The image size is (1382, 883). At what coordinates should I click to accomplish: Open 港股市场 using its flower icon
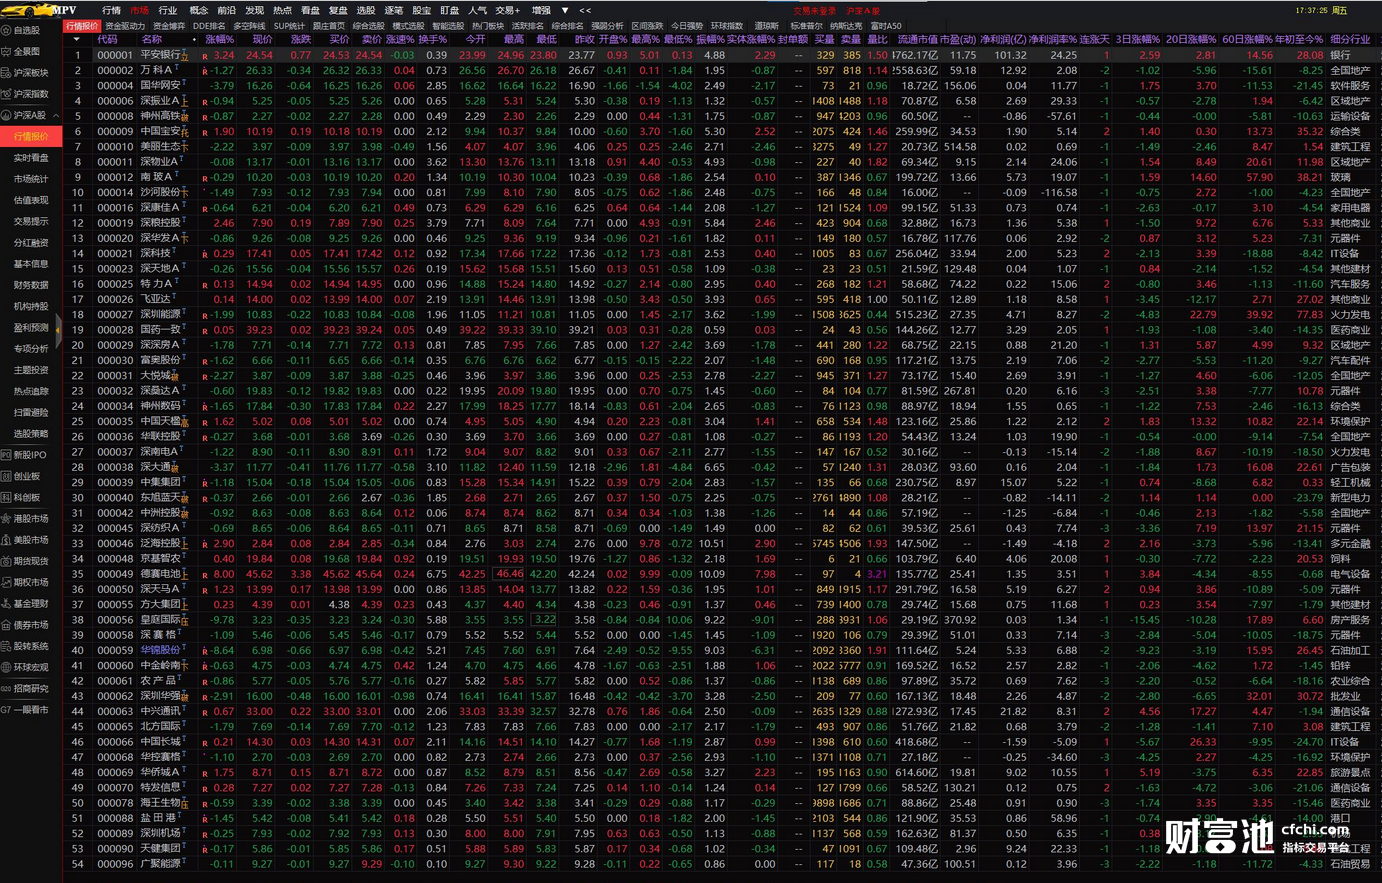(7, 519)
